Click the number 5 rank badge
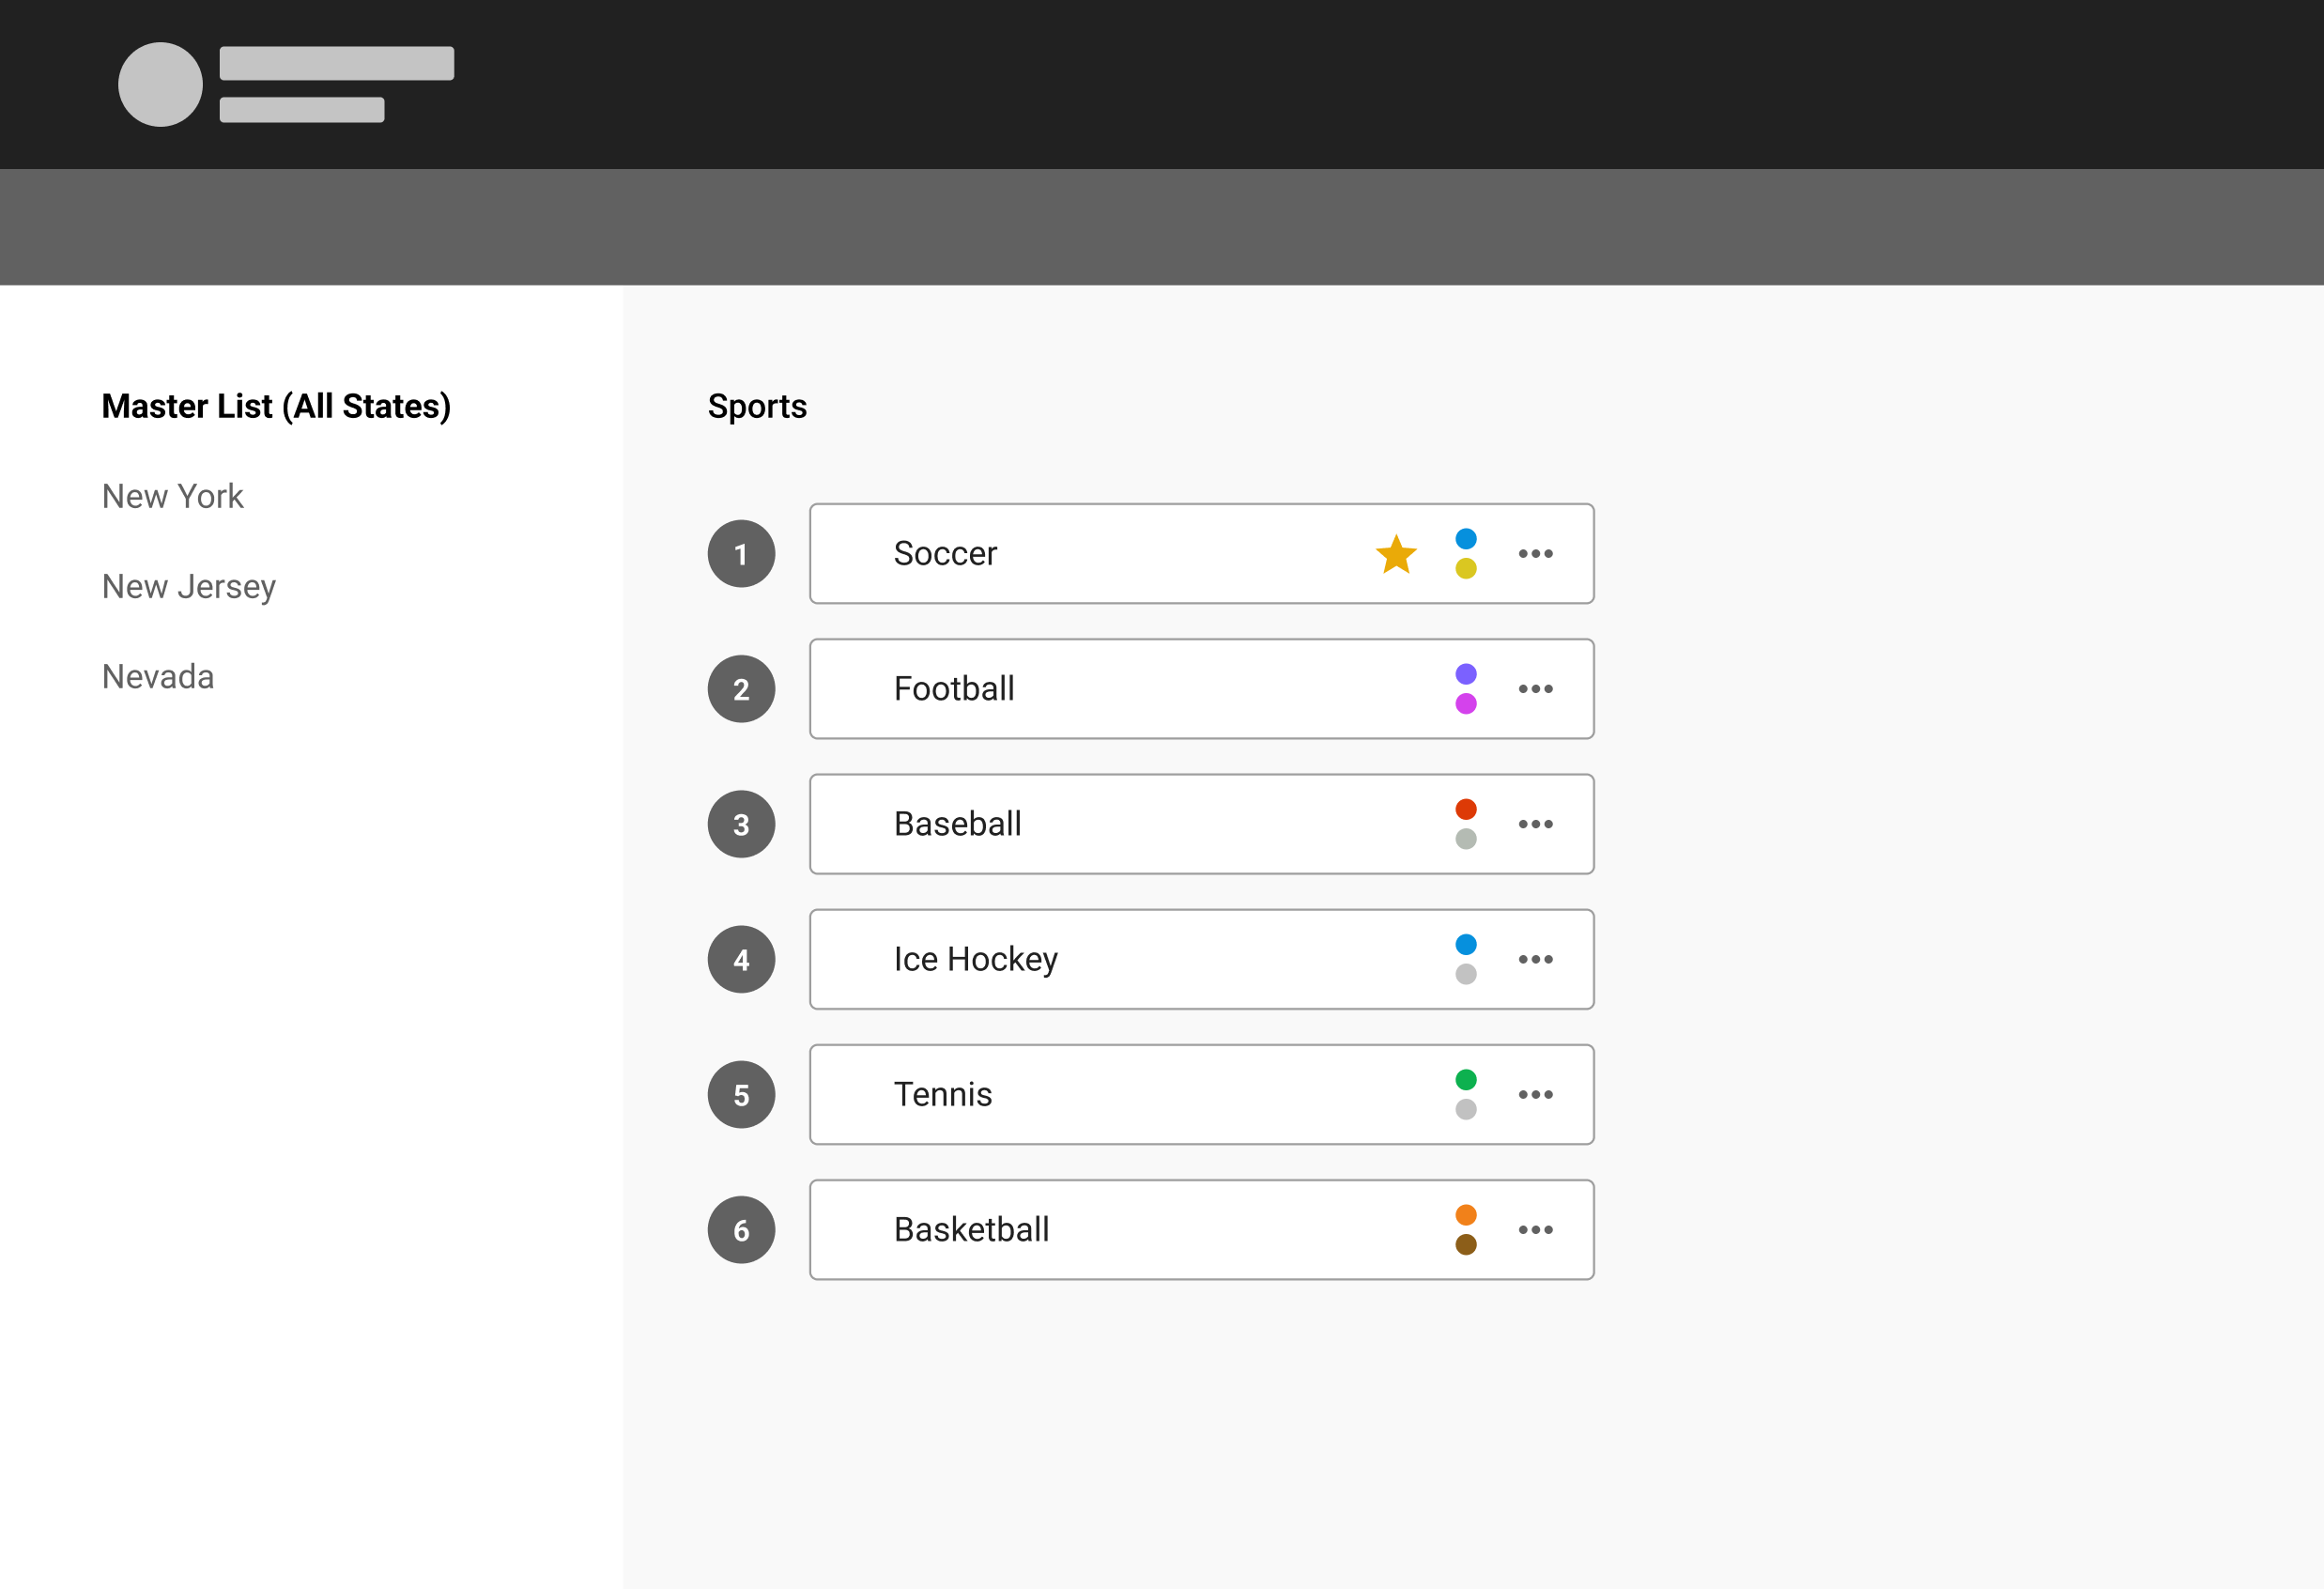The height and width of the screenshot is (1589, 2324). [741, 1094]
